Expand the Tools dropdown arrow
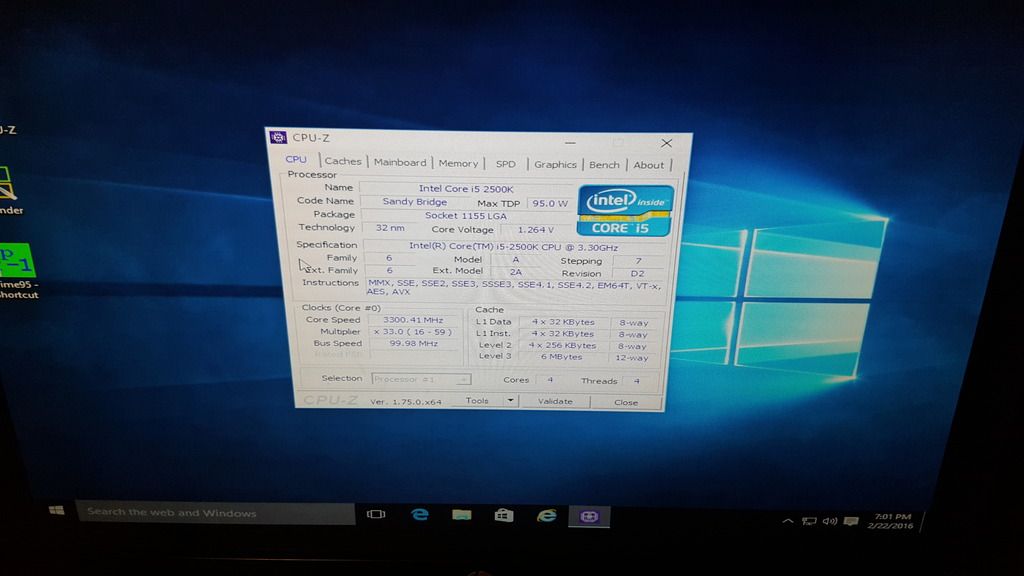1024x576 pixels. pos(510,400)
